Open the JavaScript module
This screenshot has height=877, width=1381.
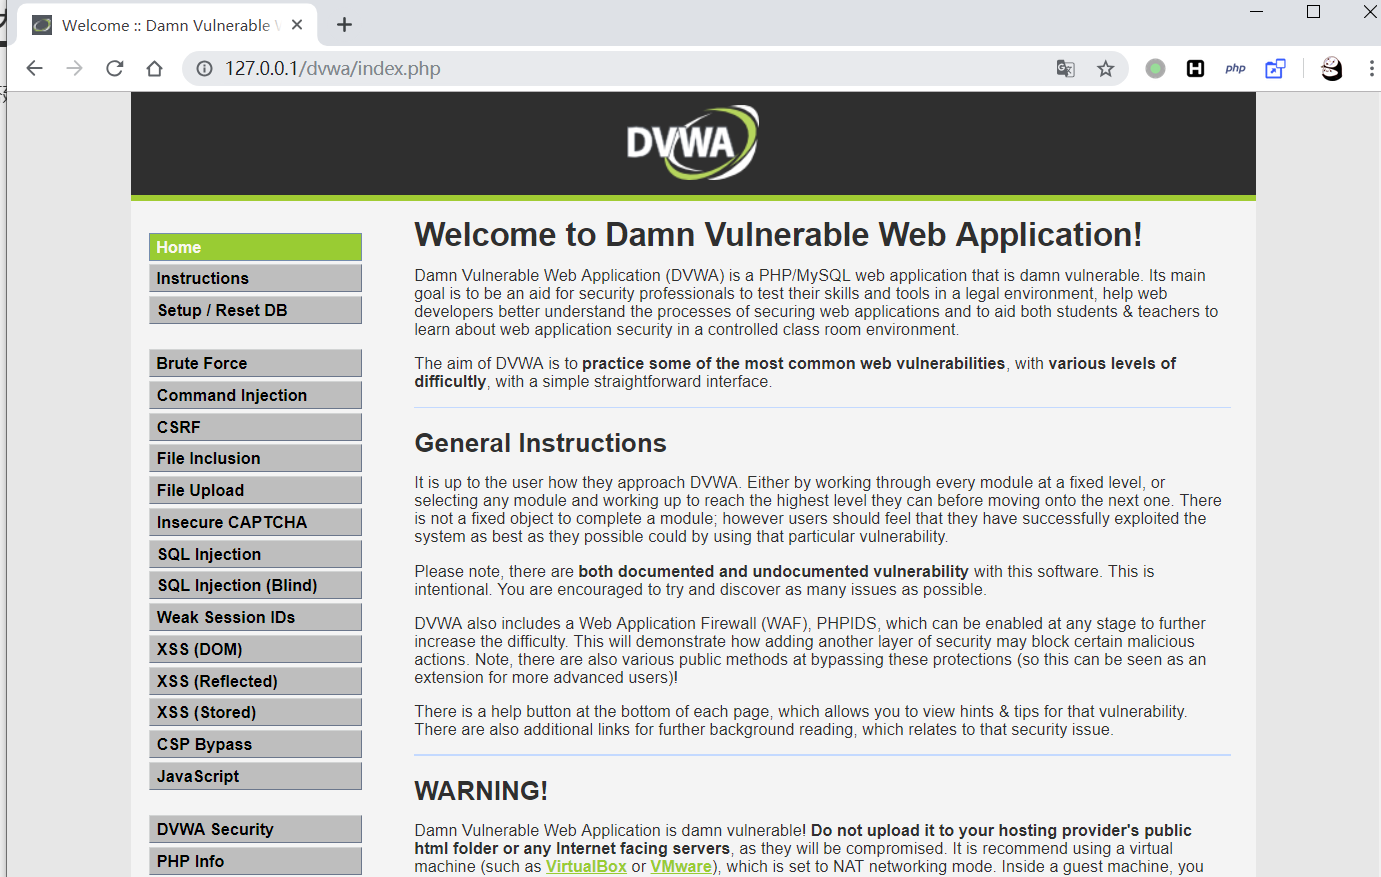coord(255,776)
